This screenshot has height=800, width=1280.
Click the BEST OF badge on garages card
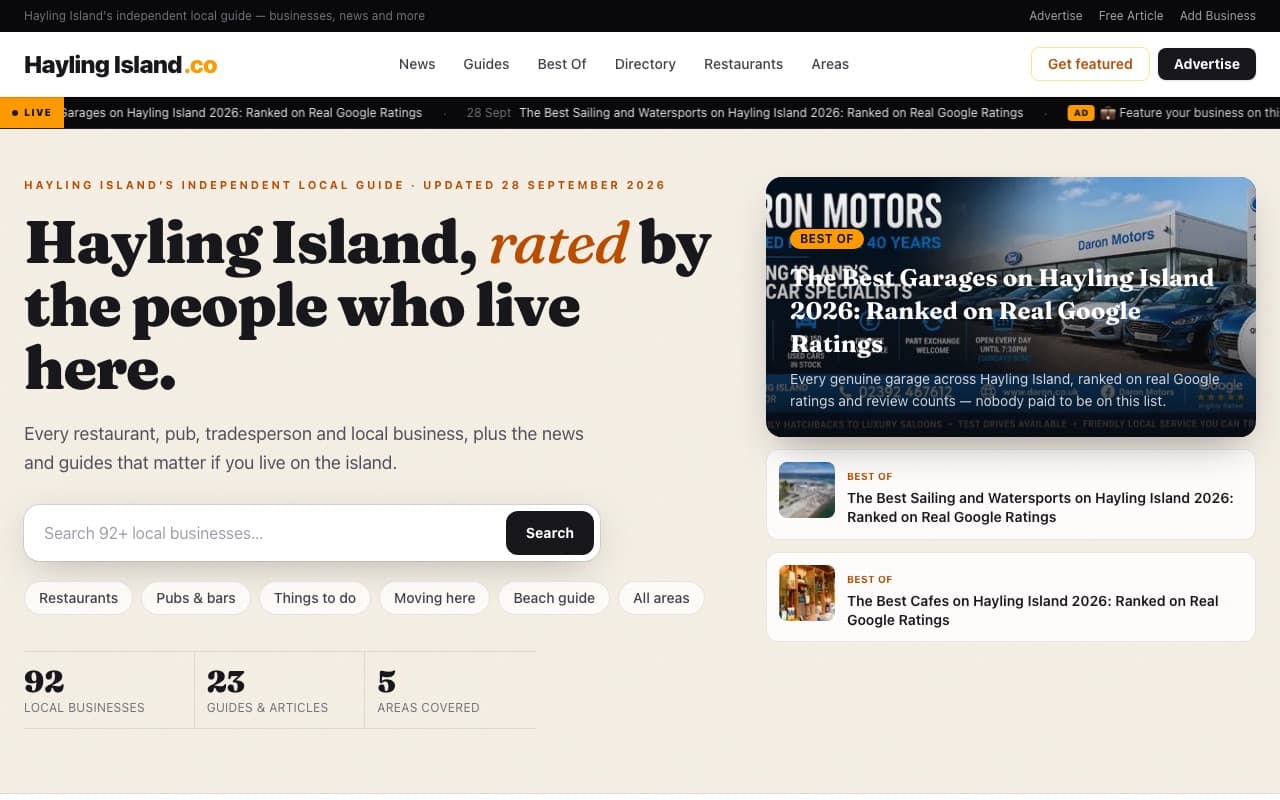pos(827,239)
